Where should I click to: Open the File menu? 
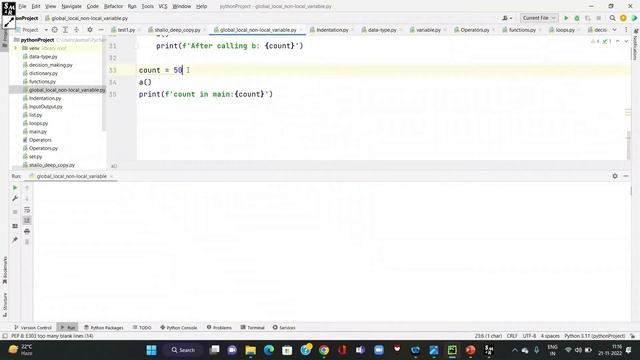coord(22,6)
